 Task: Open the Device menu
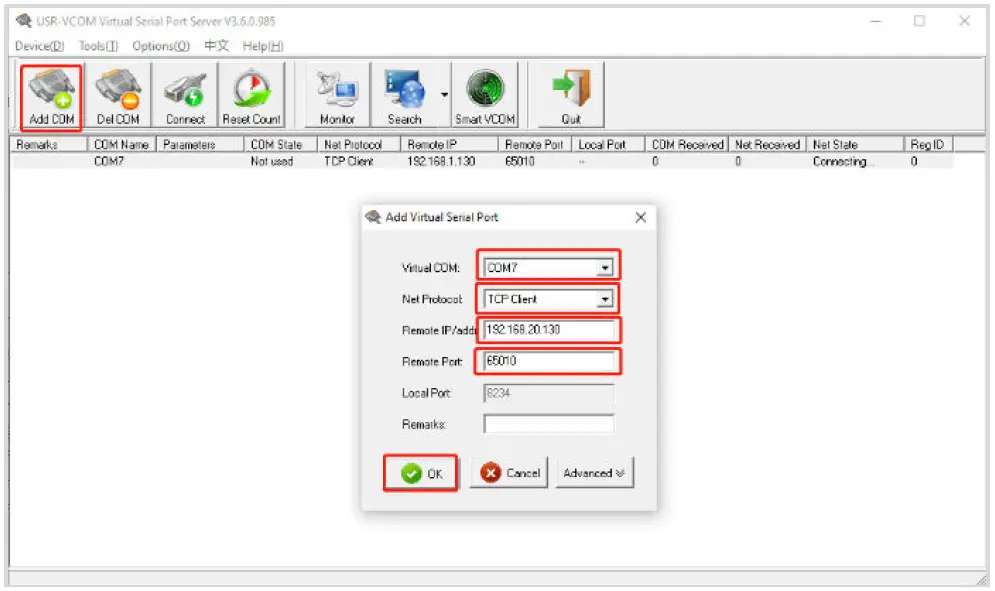(x=39, y=46)
